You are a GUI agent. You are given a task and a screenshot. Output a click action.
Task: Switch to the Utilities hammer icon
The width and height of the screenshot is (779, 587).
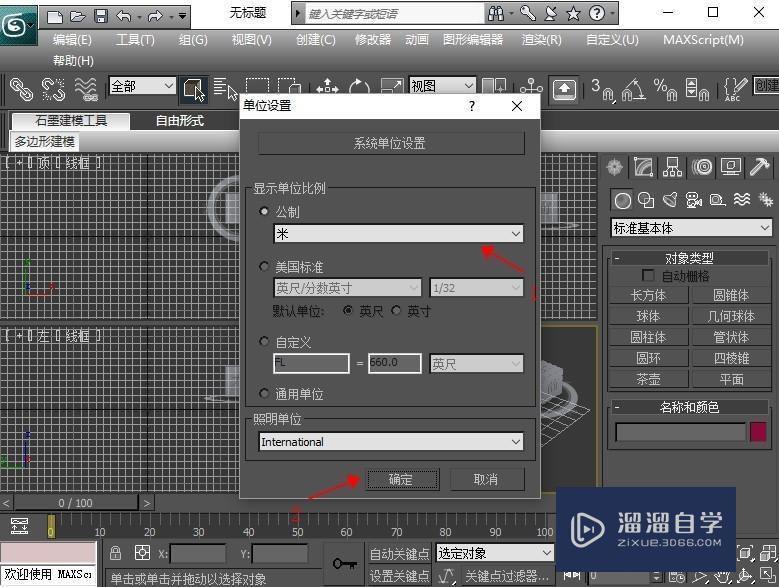click(x=759, y=167)
